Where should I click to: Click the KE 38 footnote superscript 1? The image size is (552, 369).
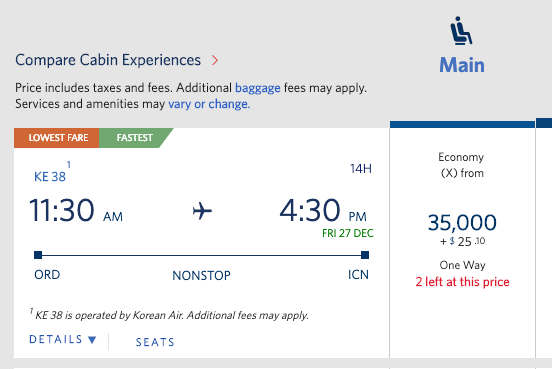(x=69, y=164)
